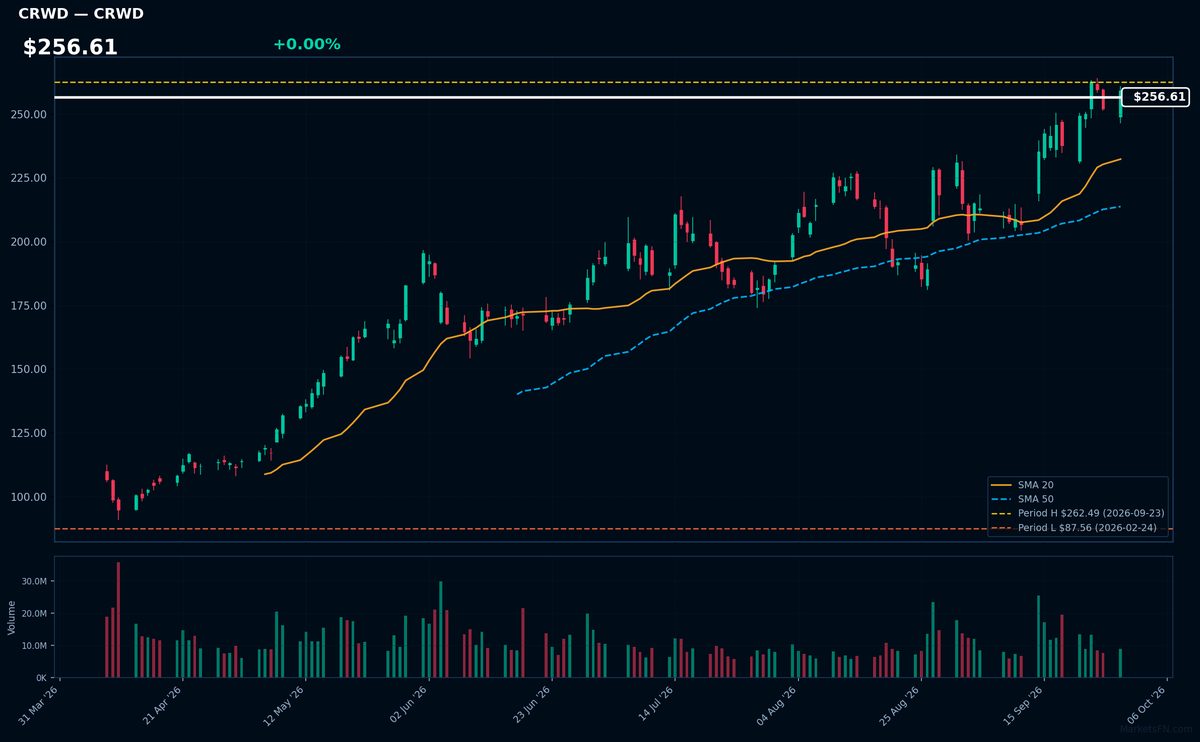This screenshot has width=1200, height=742.
Task: Click the 150.00 price axis label
Action: pyautogui.click(x=31, y=369)
